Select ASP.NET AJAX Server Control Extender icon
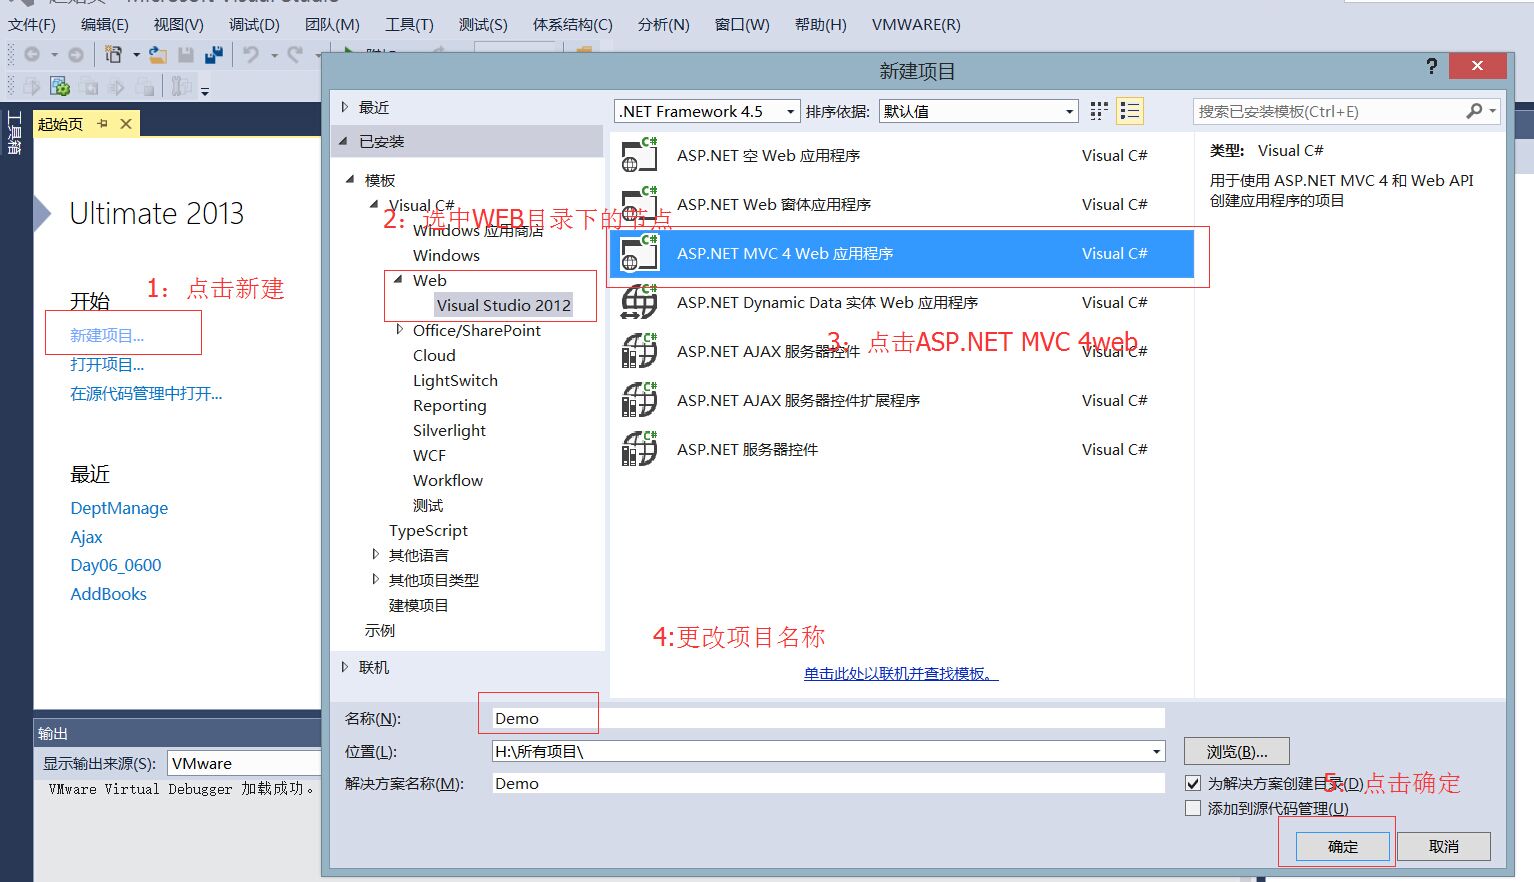The height and width of the screenshot is (882, 1534). coord(640,400)
